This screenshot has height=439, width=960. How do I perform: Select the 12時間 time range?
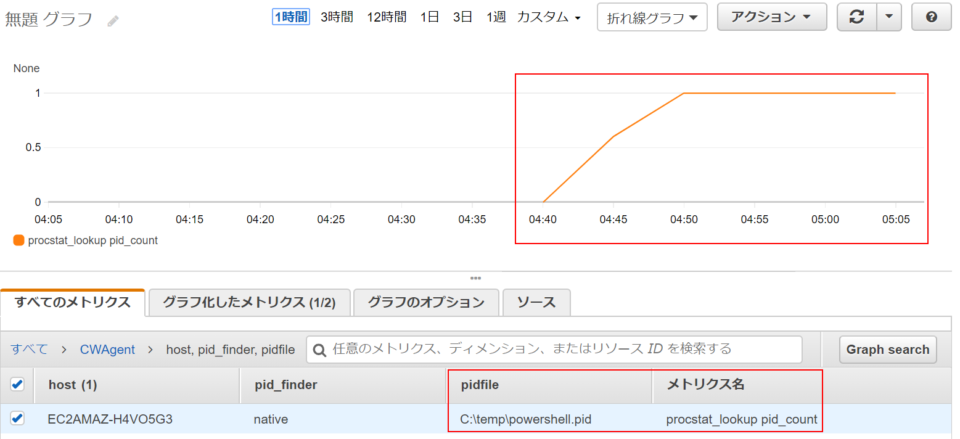coord(388,17)
